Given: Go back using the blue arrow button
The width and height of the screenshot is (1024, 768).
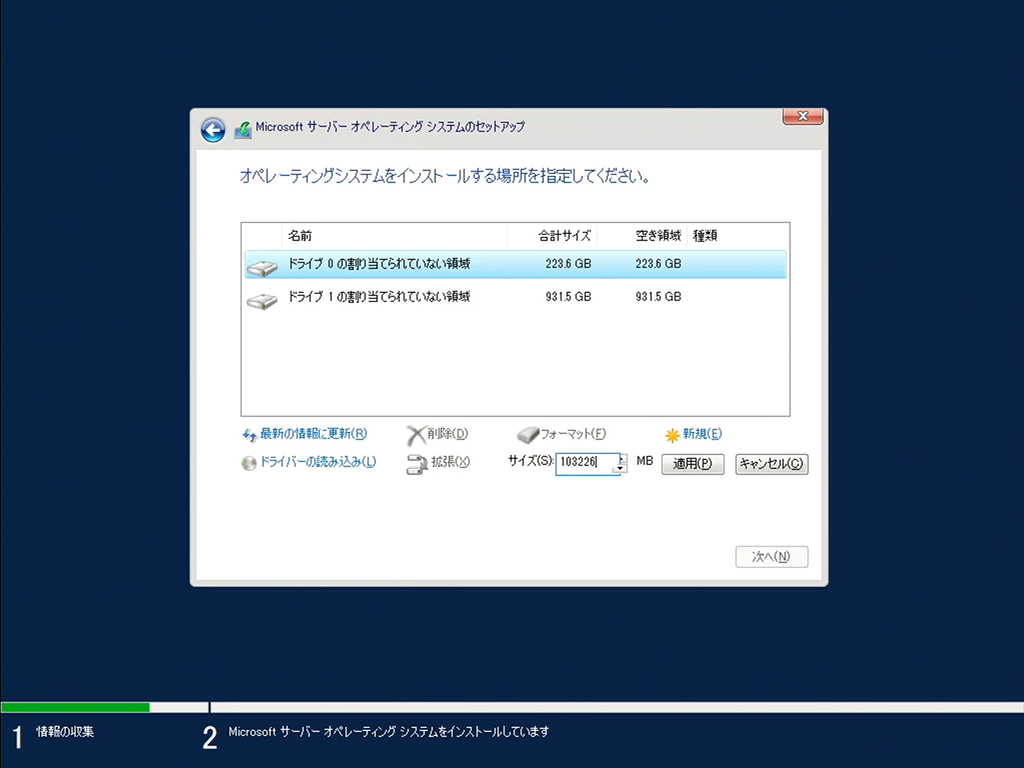Looking at the screenshot, I should (x=213, y=130).
